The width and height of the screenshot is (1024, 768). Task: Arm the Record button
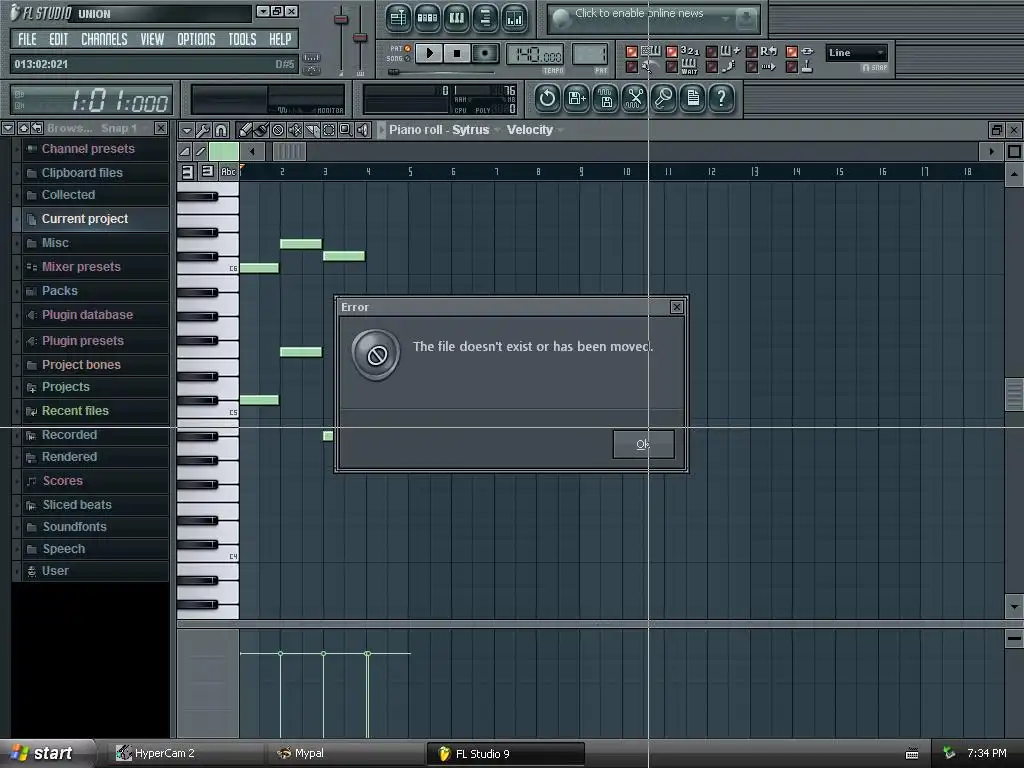485,53
